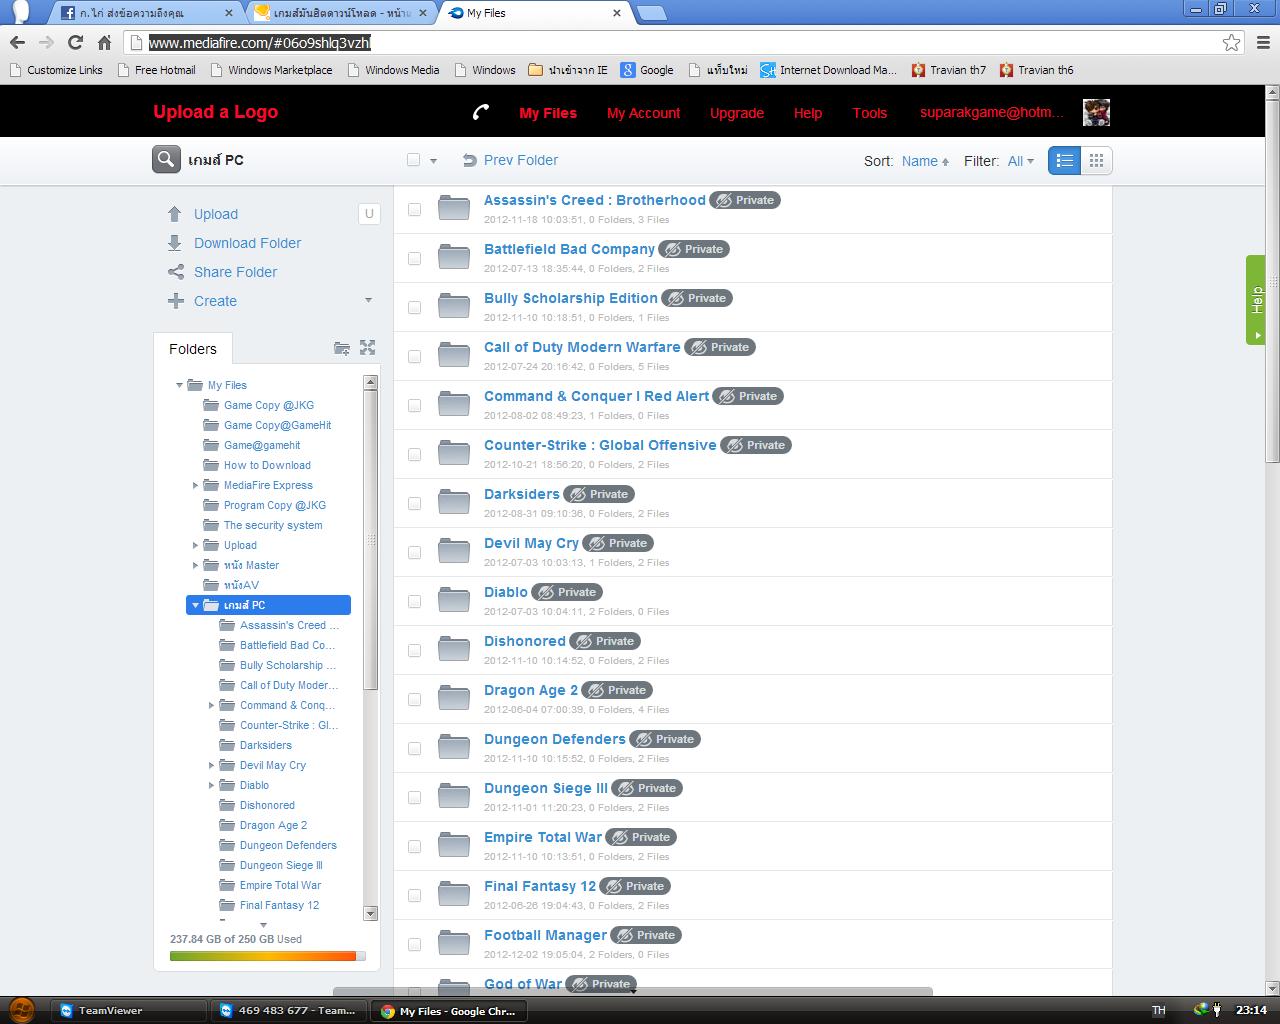Open the Filter All dropdown
The height and width of the screenshot is (1024, 1280).
coord(1021,161)
